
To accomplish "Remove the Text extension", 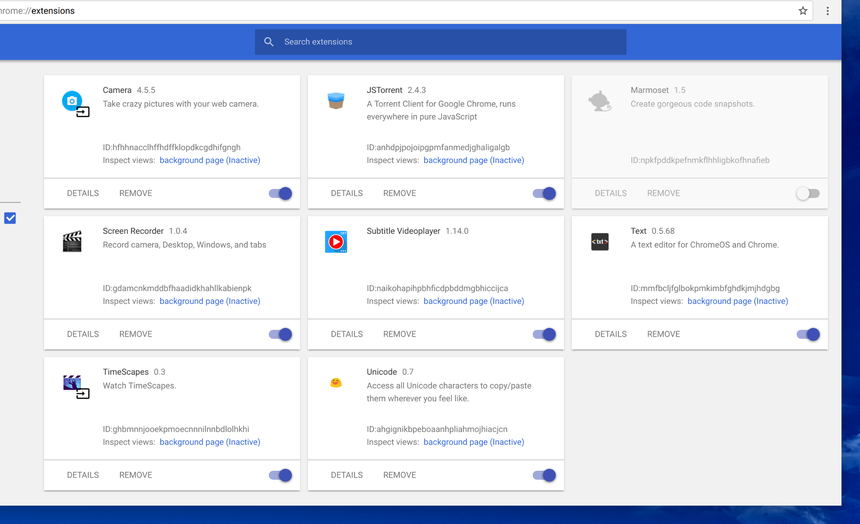I will point(663,334).
